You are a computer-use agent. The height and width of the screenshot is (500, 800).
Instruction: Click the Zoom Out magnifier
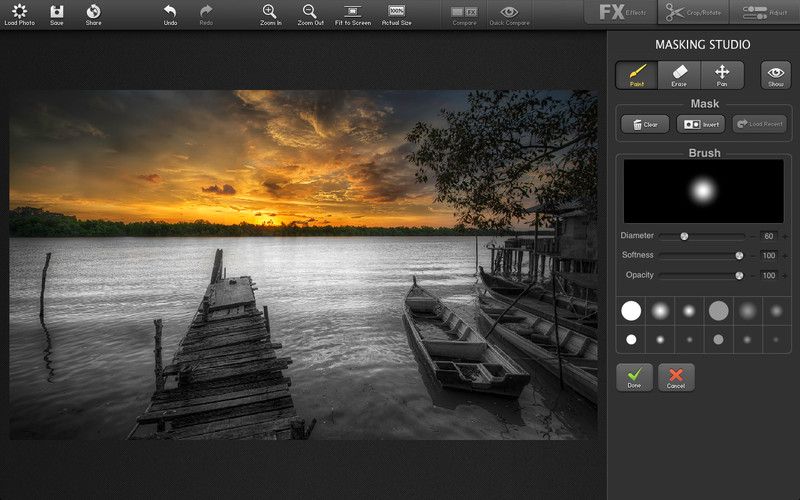[310, 14]
